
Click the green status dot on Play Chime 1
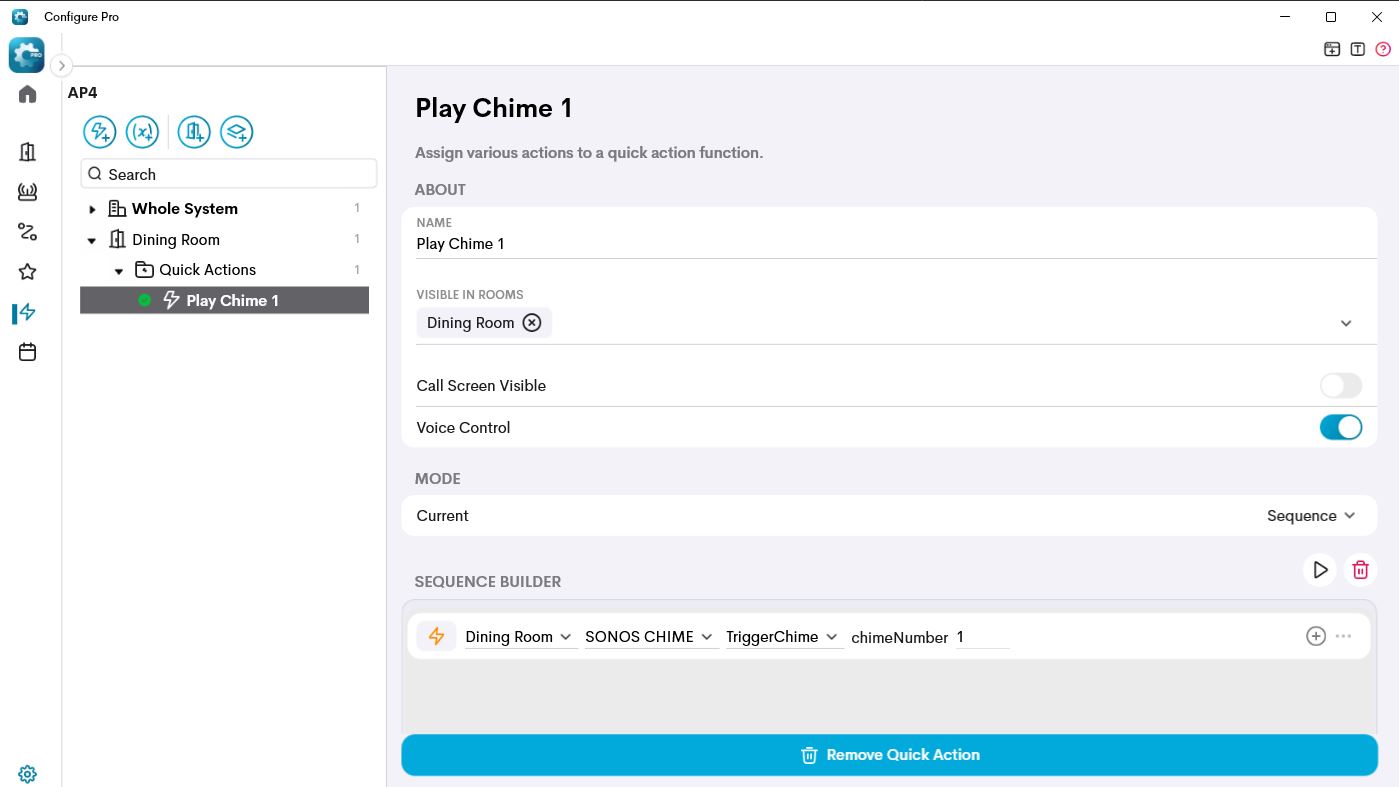click(144, 300)
